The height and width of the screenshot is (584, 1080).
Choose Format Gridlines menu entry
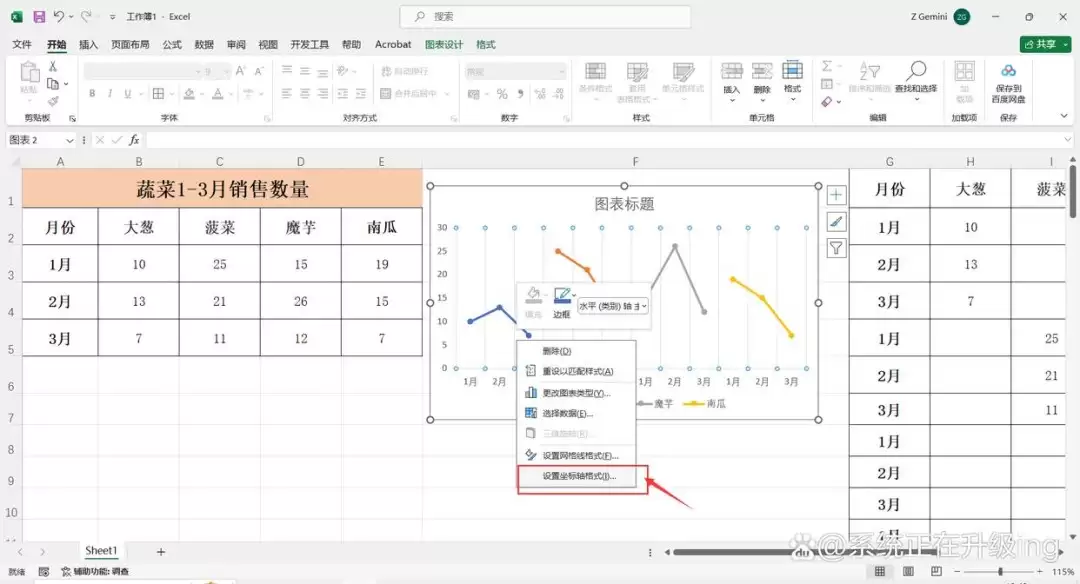click(577, 455)
